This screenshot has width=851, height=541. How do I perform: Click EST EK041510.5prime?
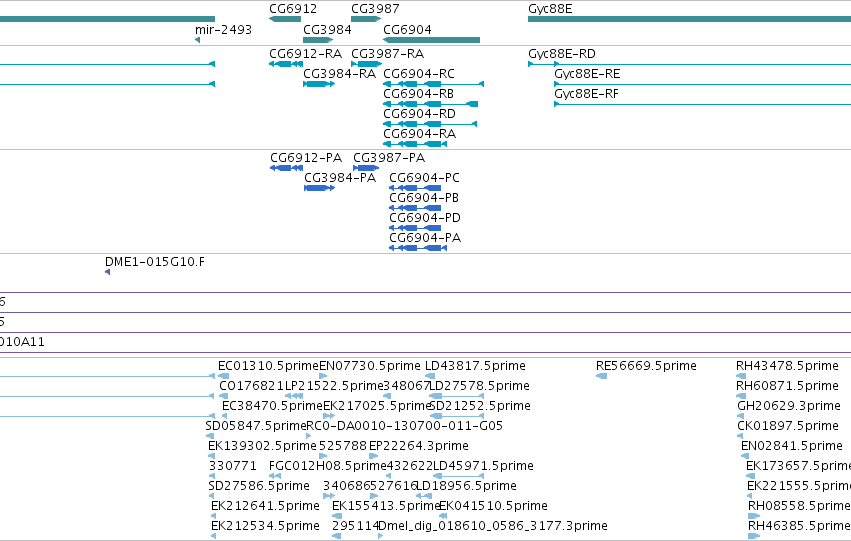493,507
